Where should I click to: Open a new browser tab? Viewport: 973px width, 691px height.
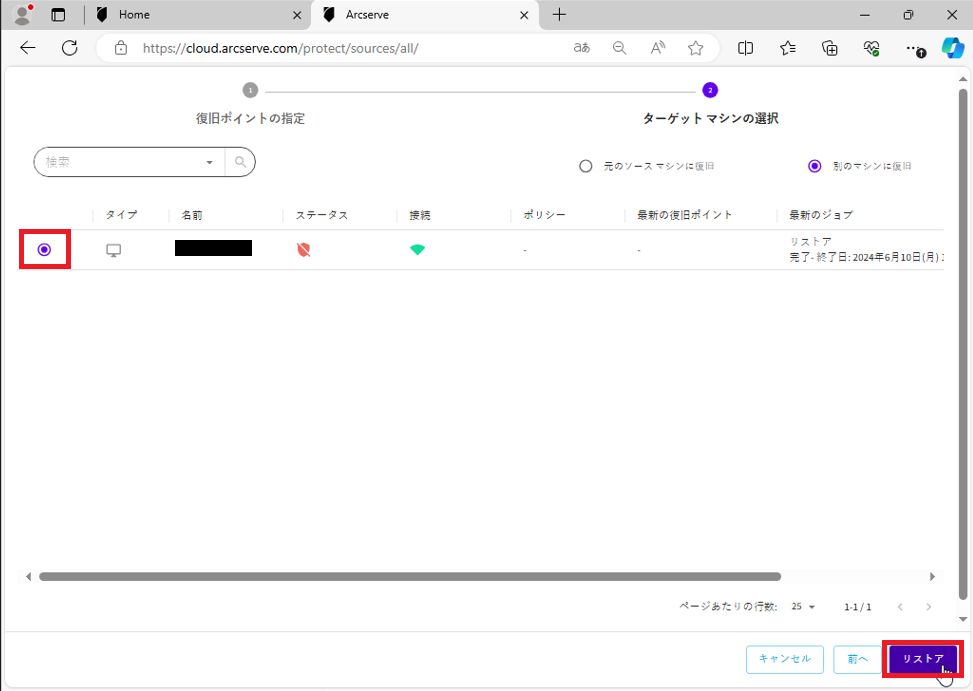(559, 15)
